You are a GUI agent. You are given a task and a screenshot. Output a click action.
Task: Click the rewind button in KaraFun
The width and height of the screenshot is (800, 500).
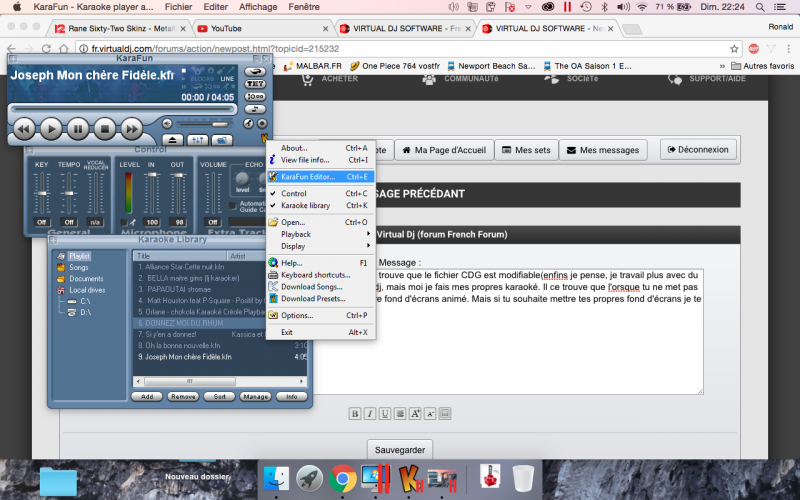tap(23, 129)
